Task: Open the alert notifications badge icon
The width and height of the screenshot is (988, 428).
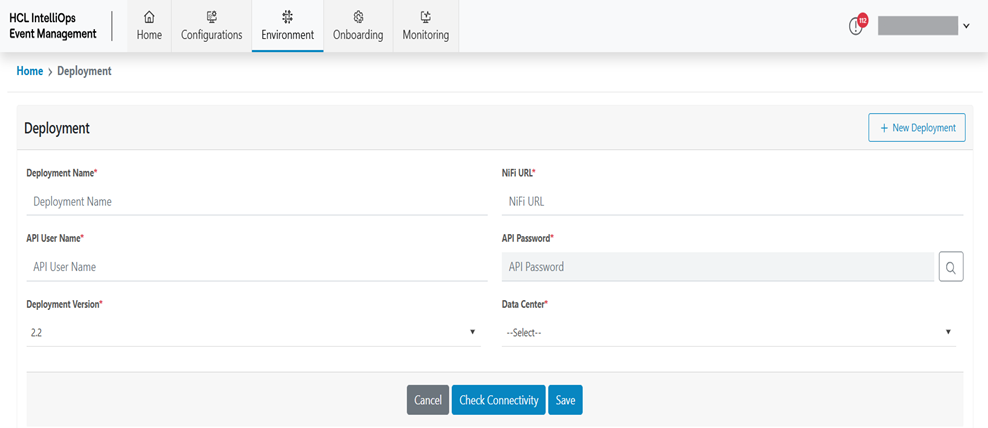Action: [857, 25]
